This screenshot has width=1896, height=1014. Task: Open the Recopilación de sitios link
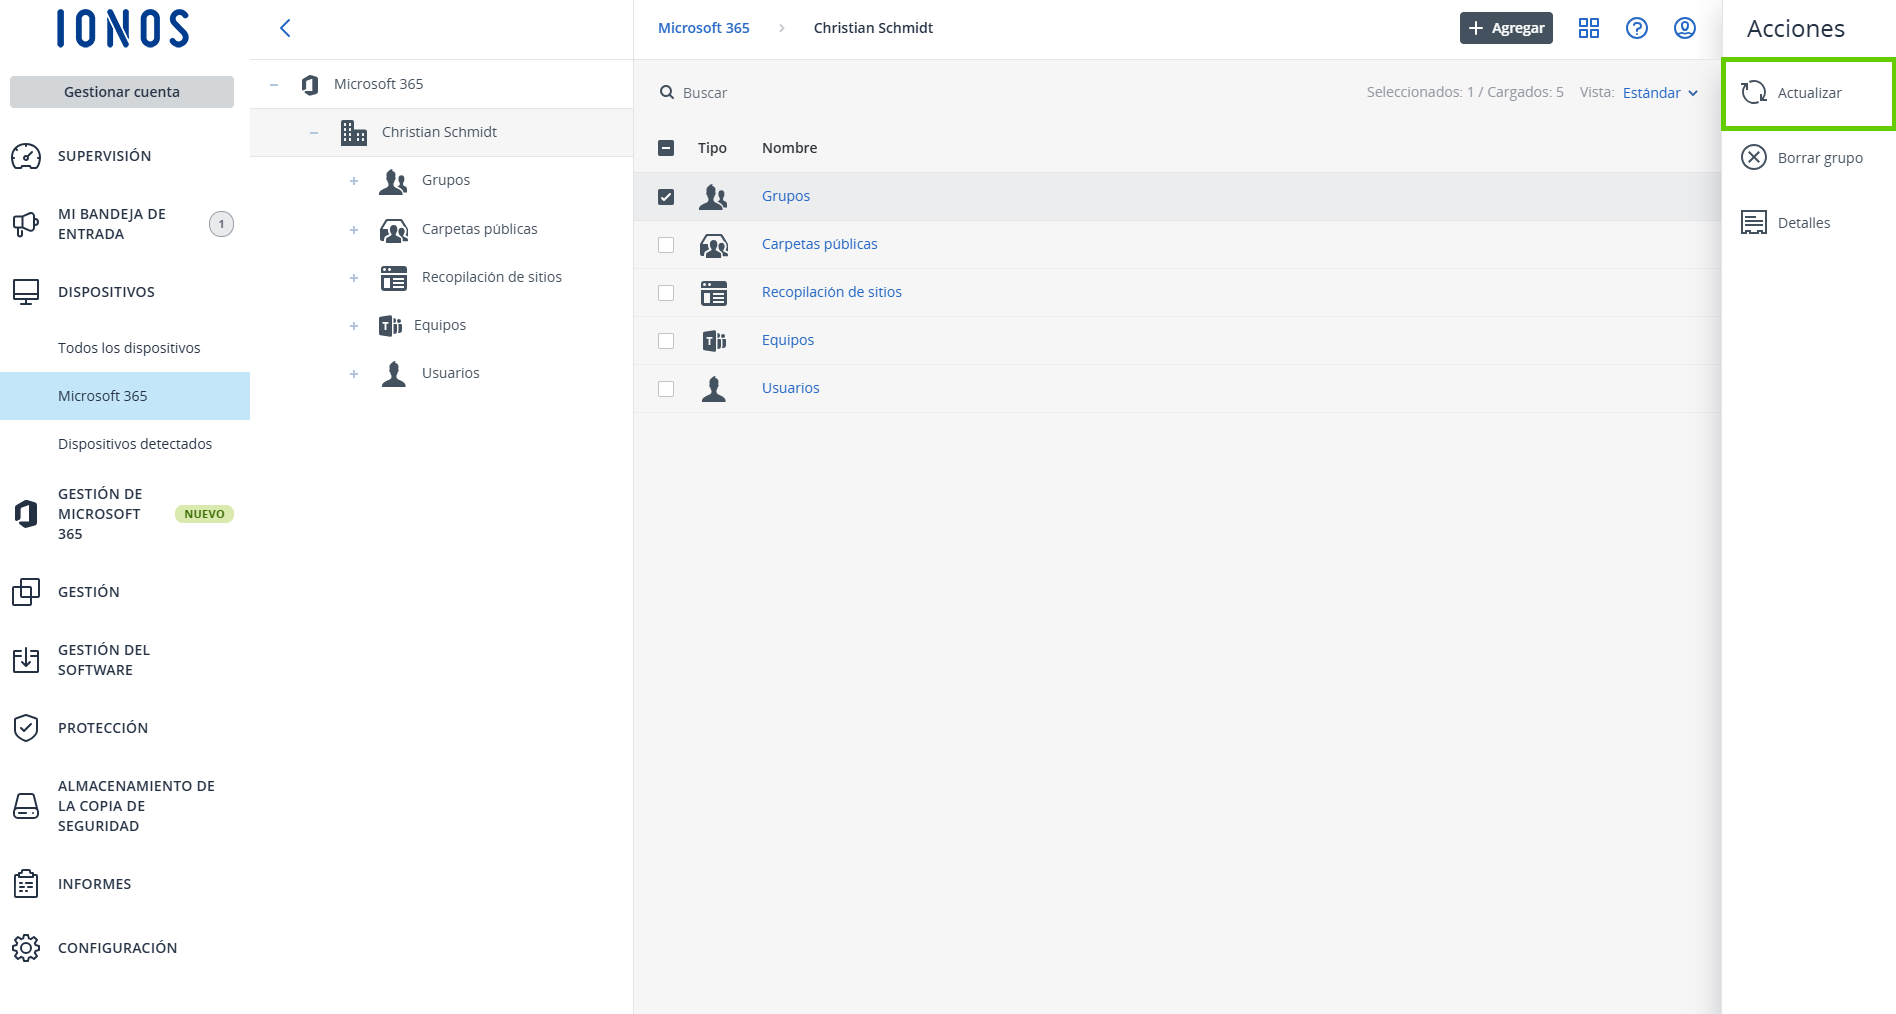831,292
